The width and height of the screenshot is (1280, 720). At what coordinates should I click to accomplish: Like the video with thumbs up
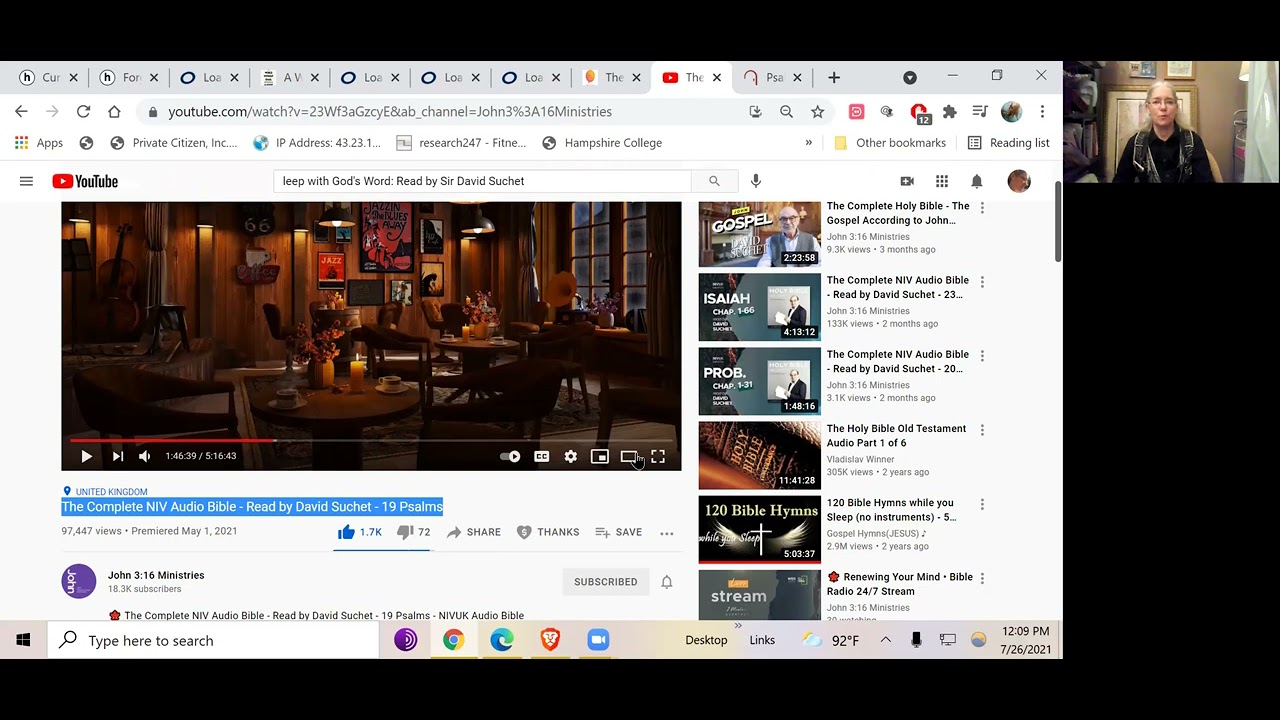[x=359, y=532]
